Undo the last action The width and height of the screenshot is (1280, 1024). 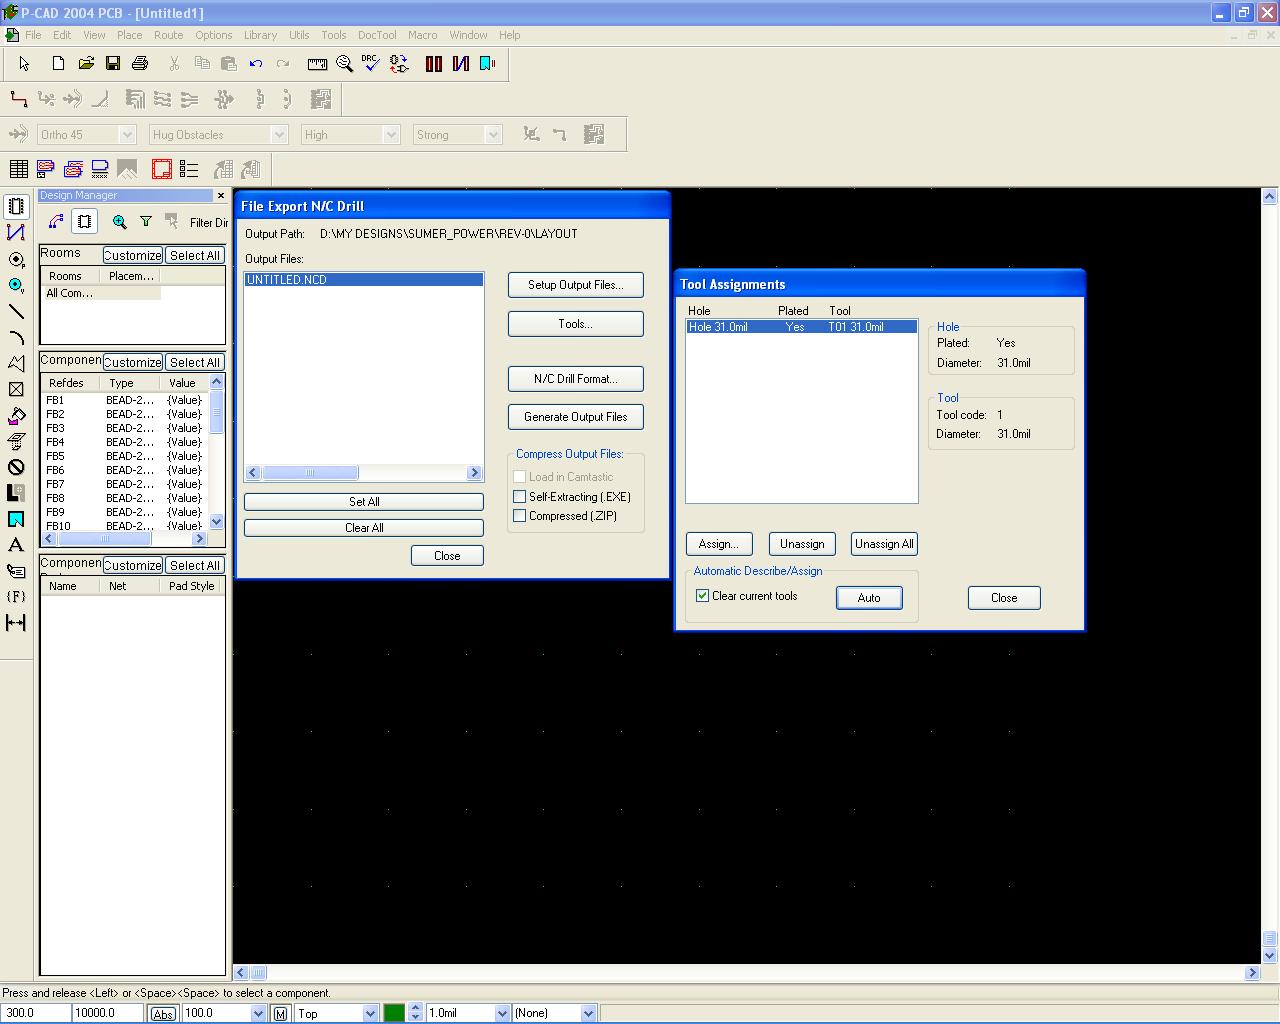pyautogui.click(x=256, y=63)
